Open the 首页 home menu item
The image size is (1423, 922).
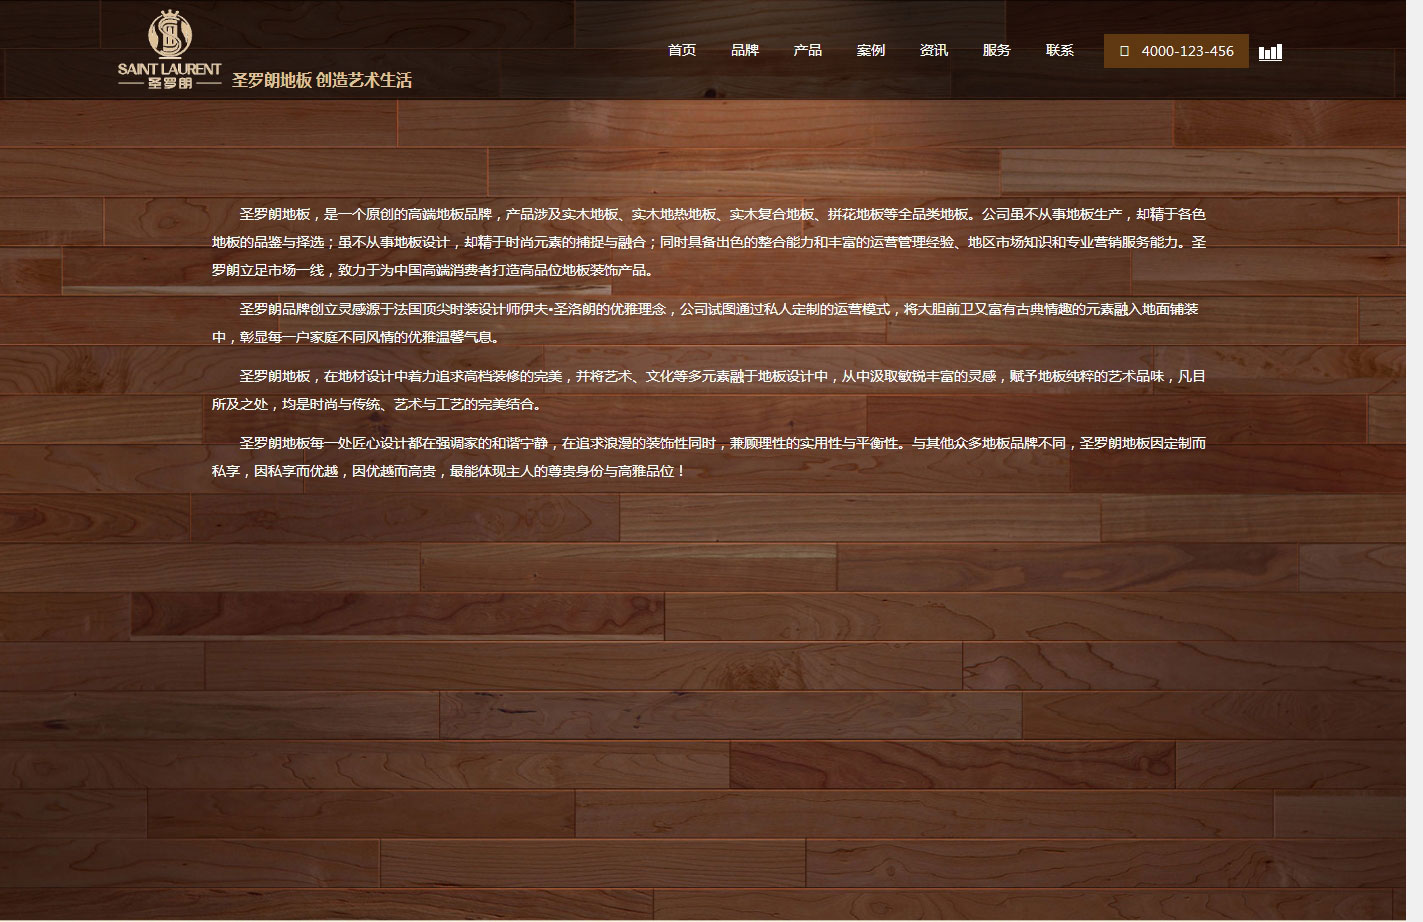(682, 50)
